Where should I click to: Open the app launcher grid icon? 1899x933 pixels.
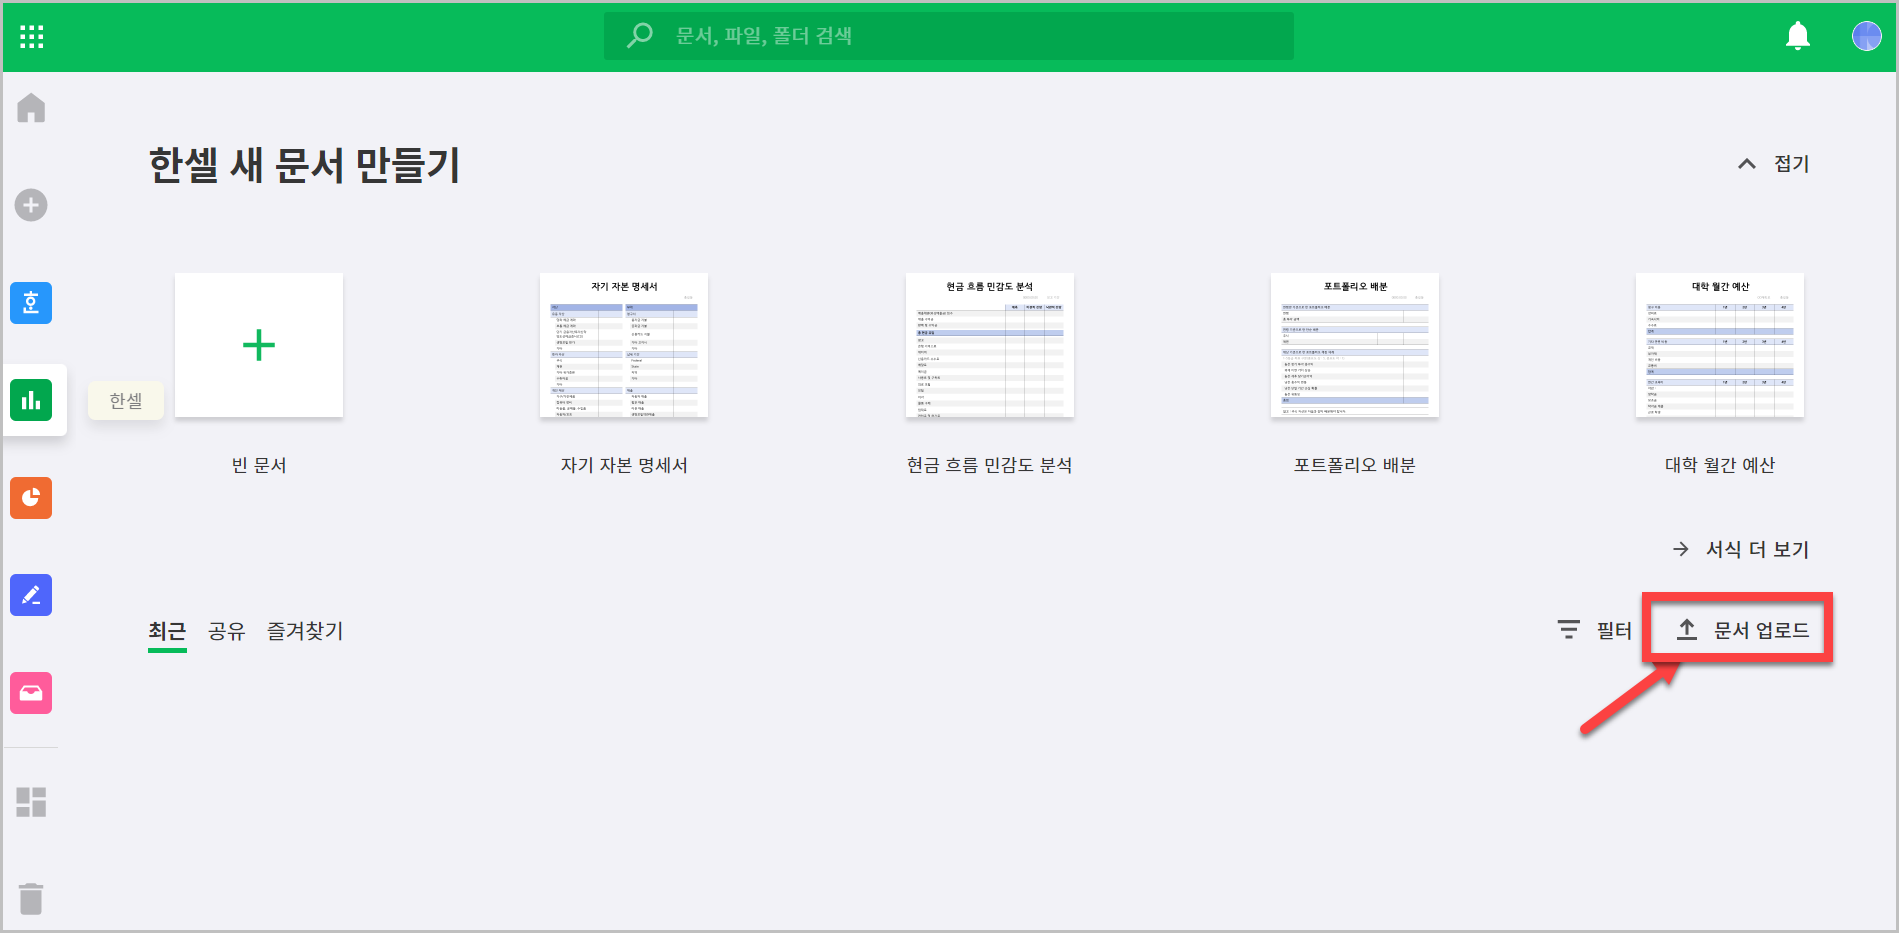[31, 37]
